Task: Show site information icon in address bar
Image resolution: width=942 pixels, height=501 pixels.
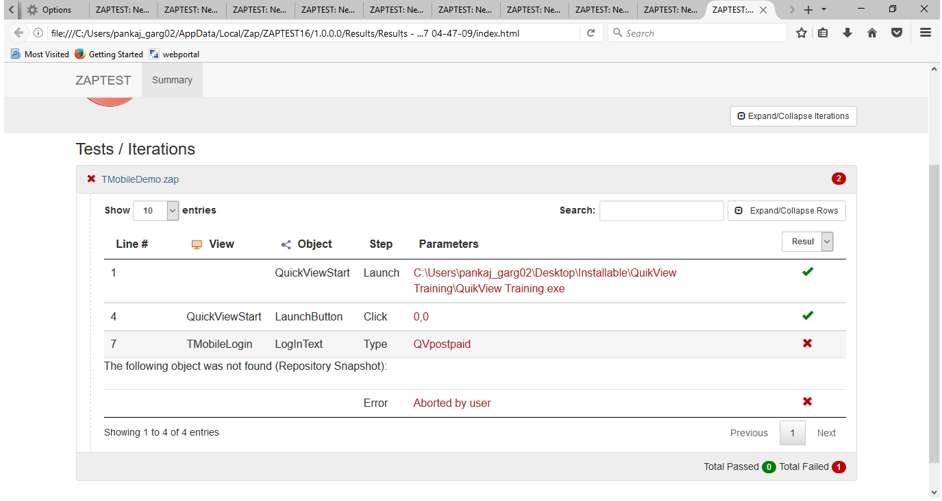Action: coord(38,33)
